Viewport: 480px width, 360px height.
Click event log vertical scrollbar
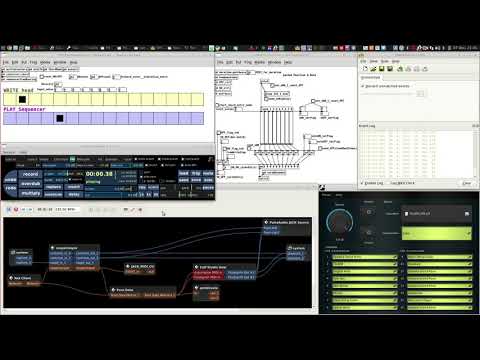click(475, 153)
